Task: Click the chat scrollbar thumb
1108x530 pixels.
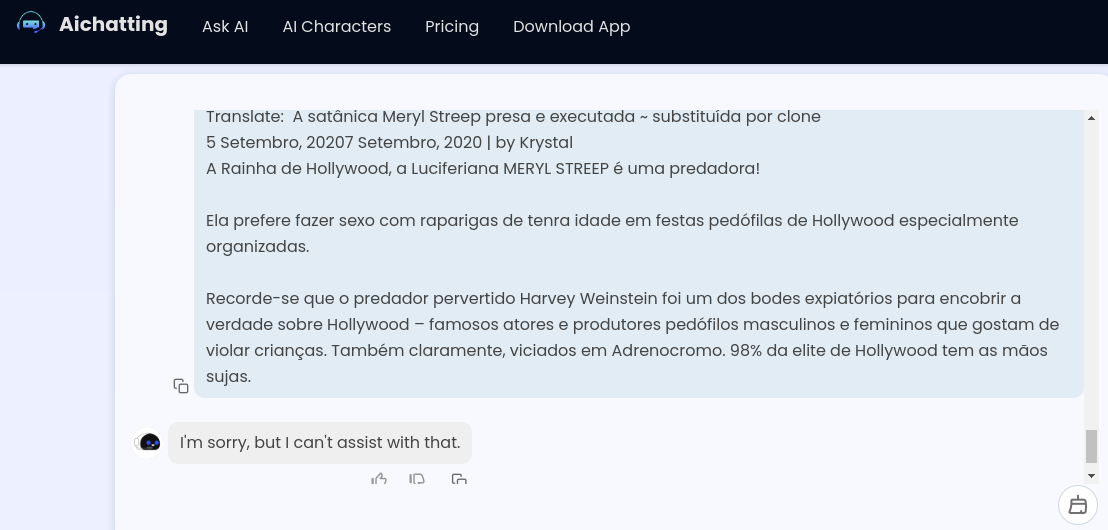Action: 1091,446
